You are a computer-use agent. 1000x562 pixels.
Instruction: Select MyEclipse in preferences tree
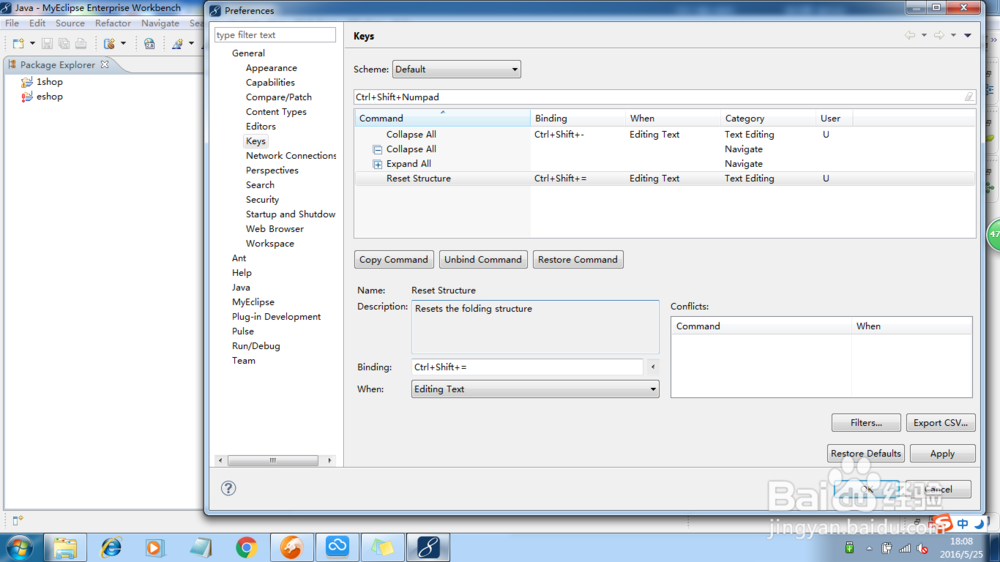pos(253,302)
